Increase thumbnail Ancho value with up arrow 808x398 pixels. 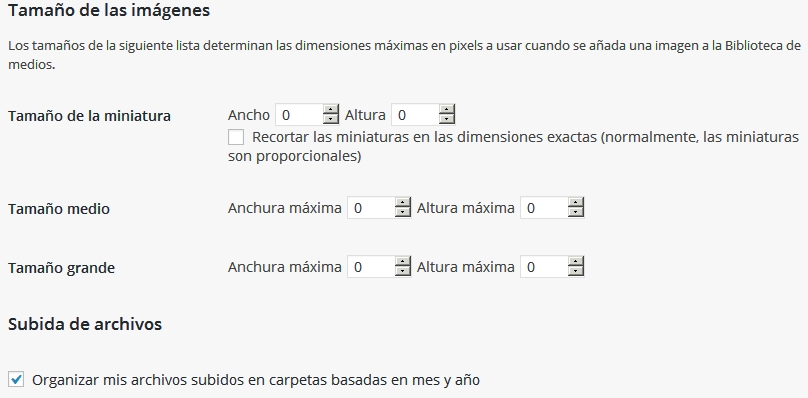pyautogui.click(x=330, y=109)
